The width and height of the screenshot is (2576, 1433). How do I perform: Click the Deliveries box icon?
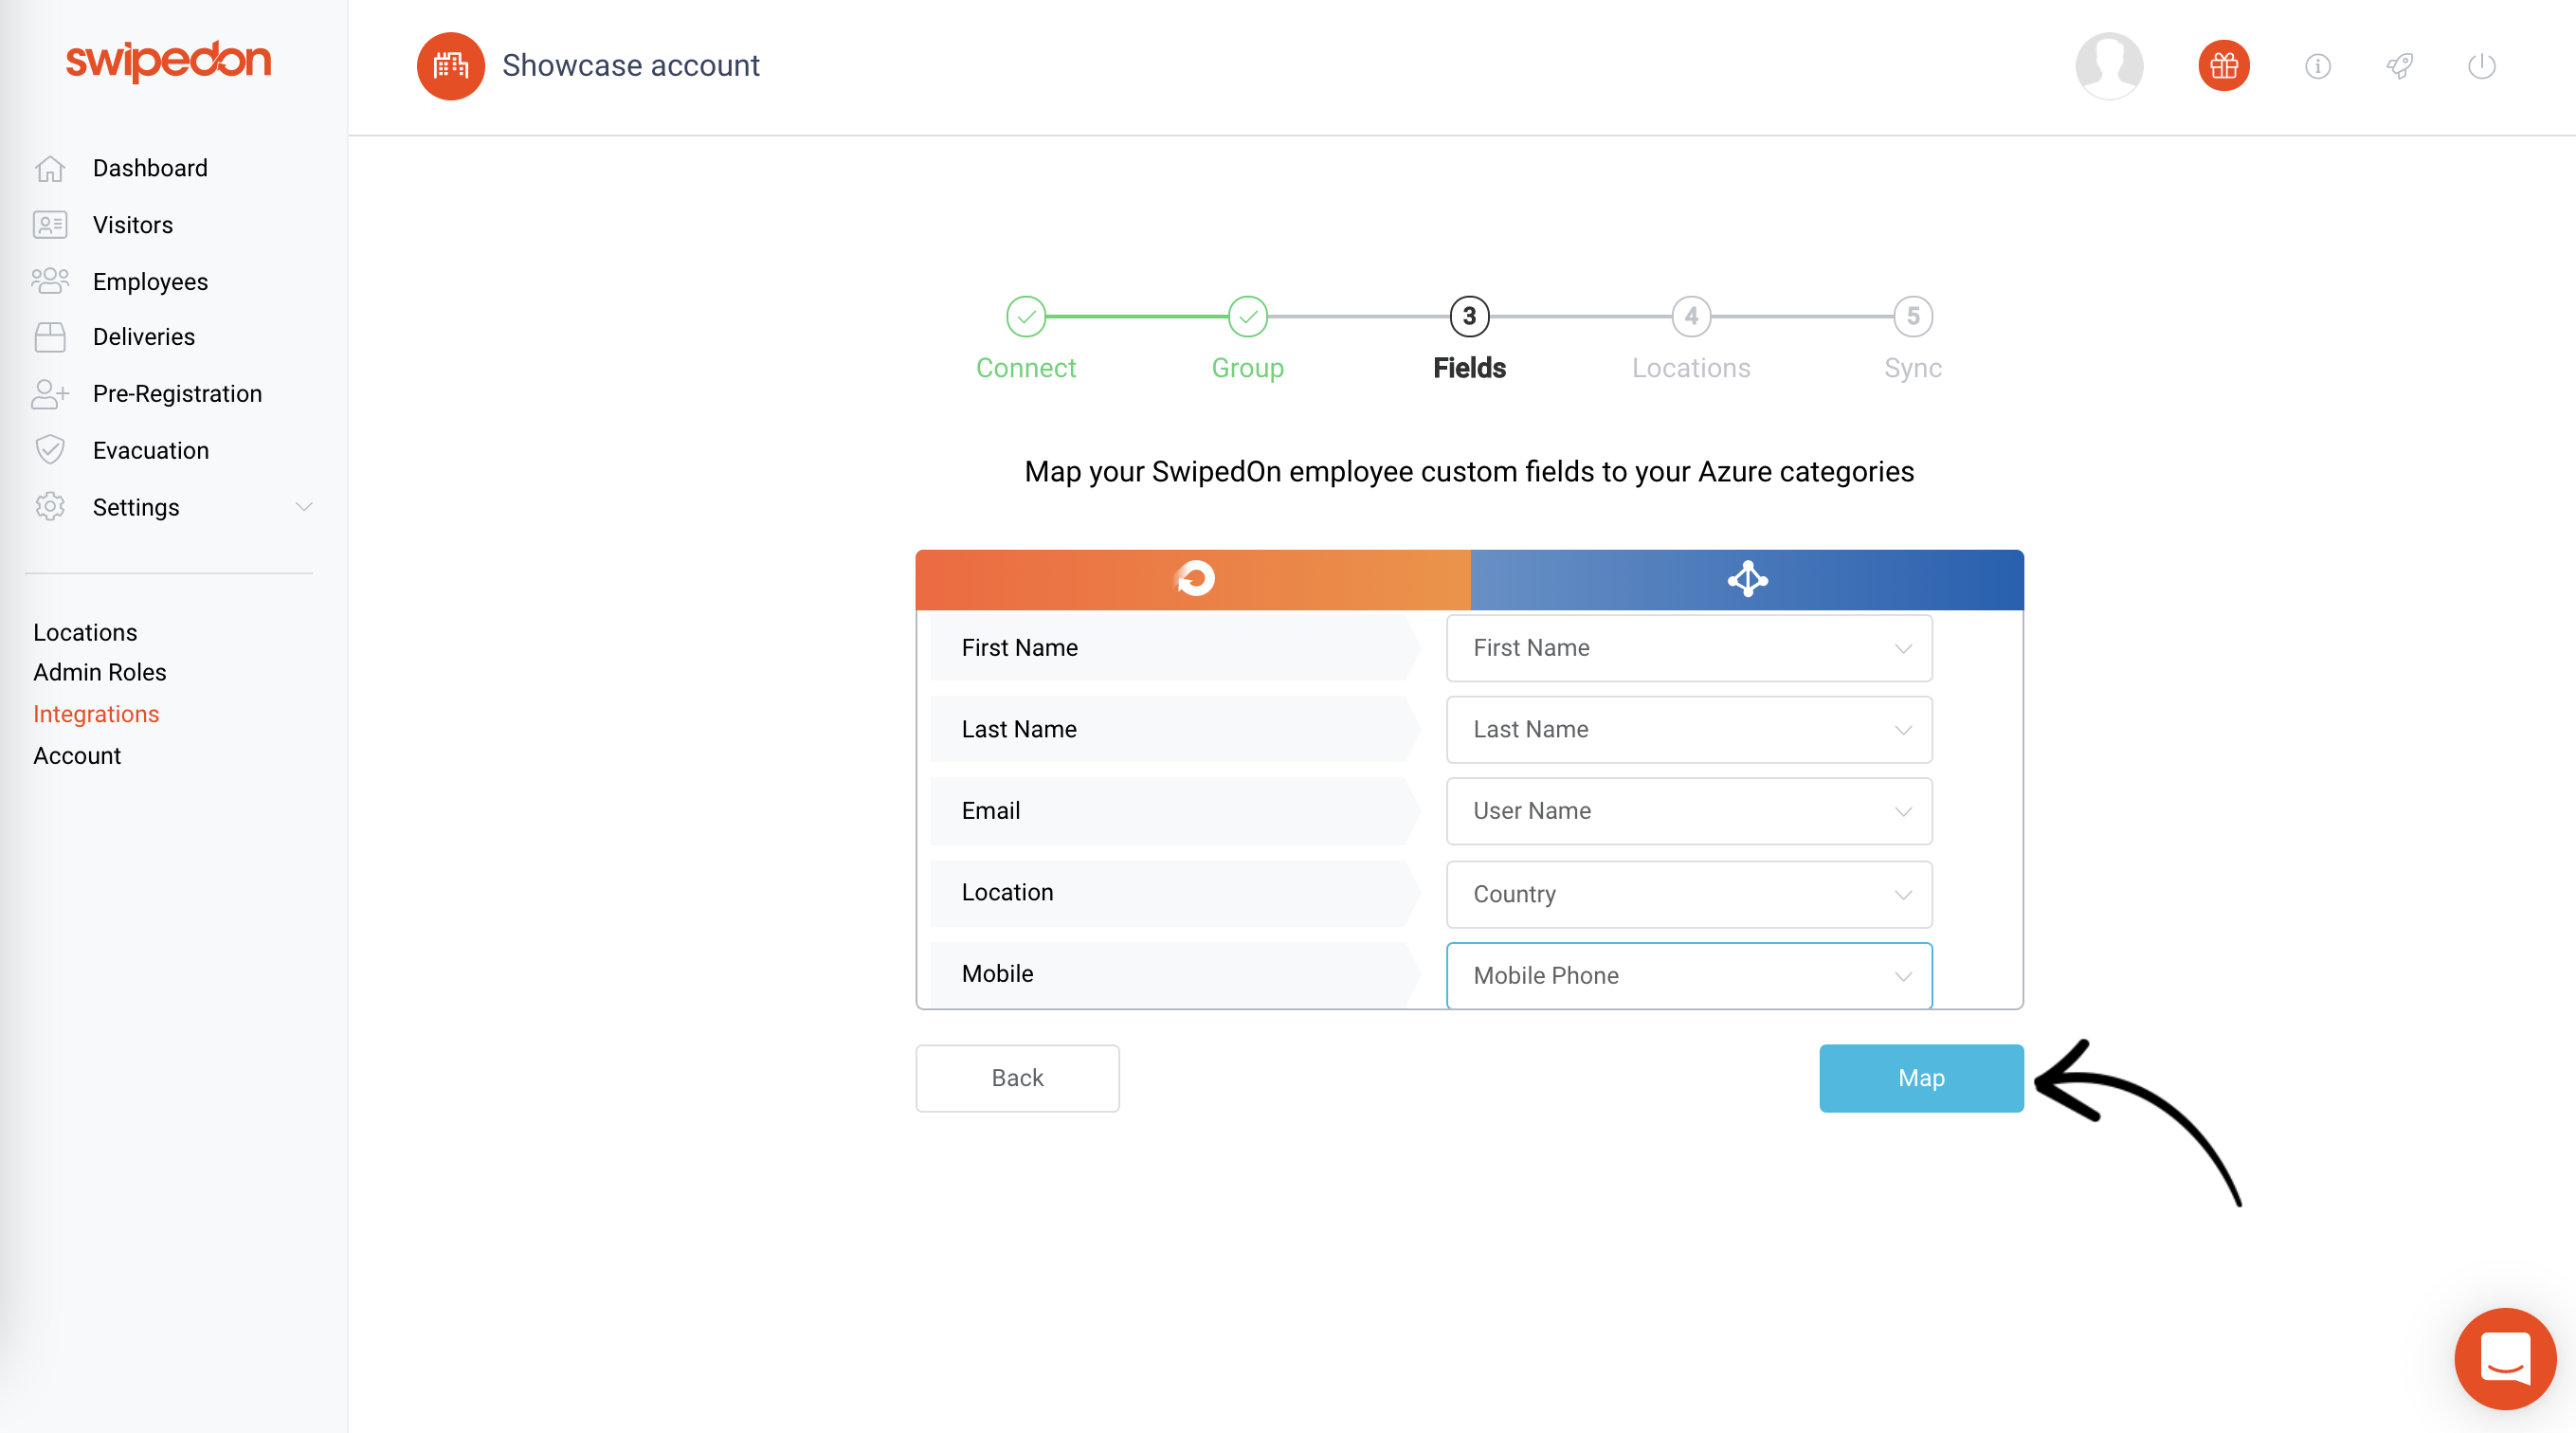click(50, 337)
